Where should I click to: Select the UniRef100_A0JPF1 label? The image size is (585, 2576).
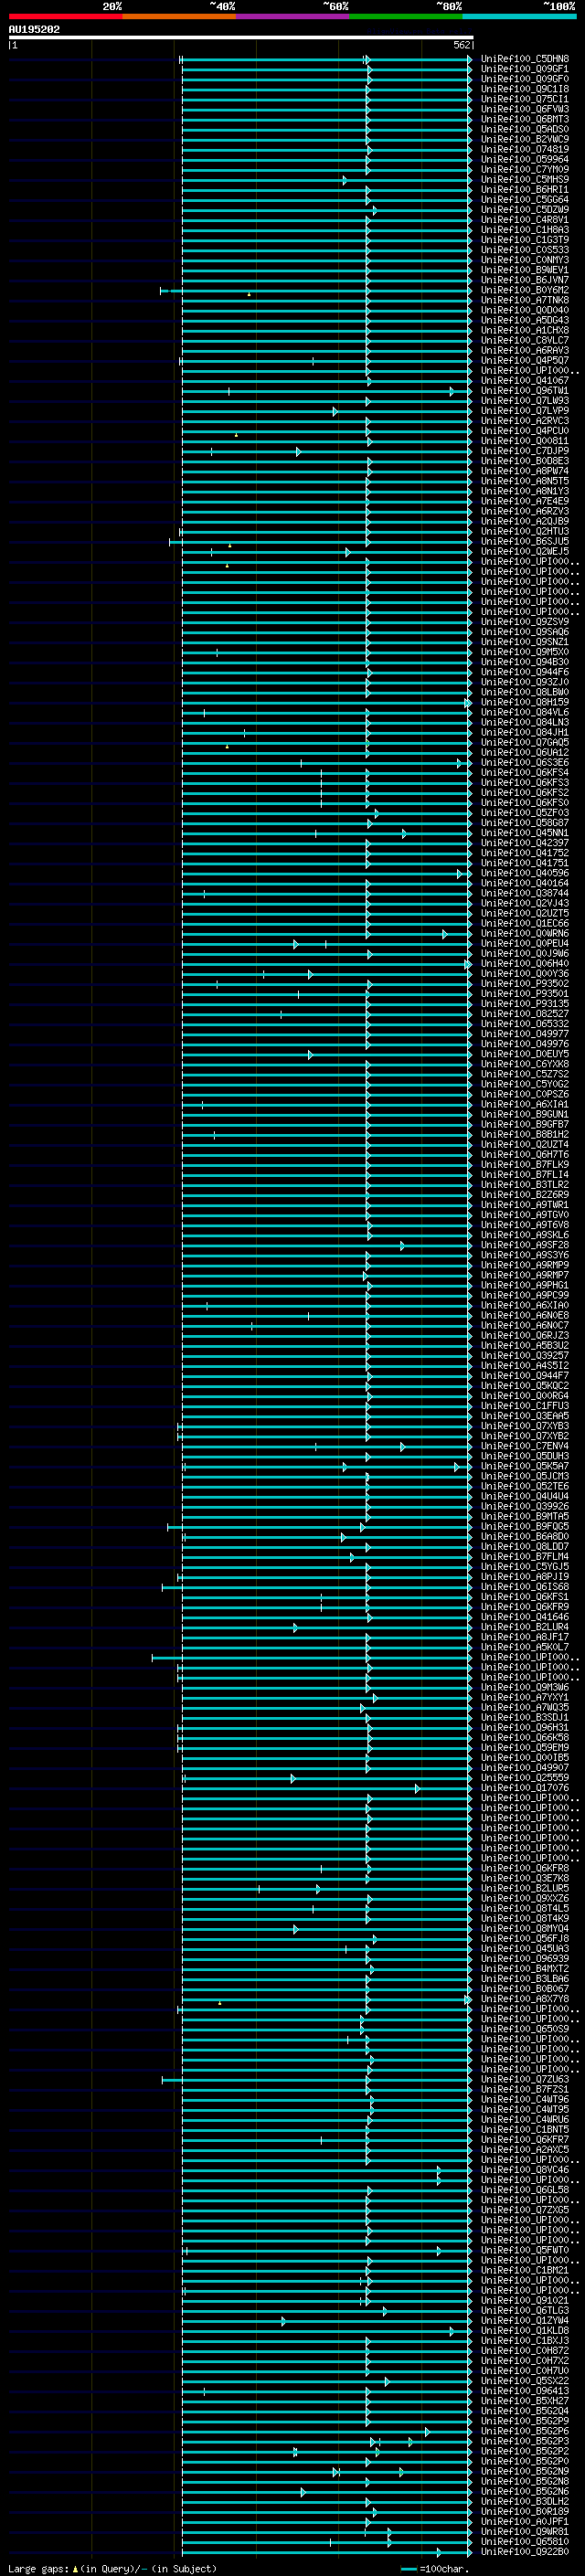click(x=525, y=2521)
